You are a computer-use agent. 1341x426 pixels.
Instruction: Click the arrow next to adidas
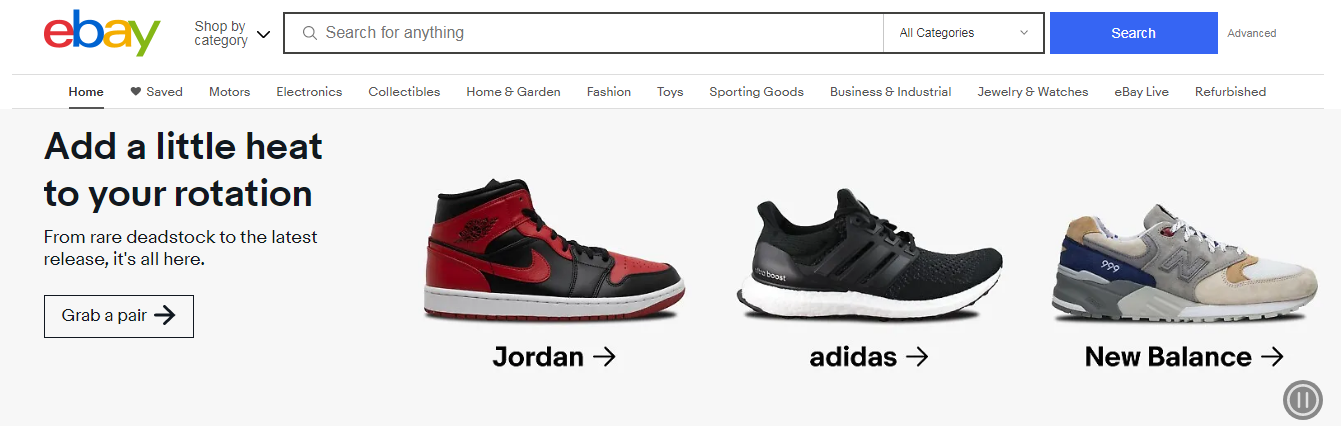pyautogui.click(x=917, y=356)
